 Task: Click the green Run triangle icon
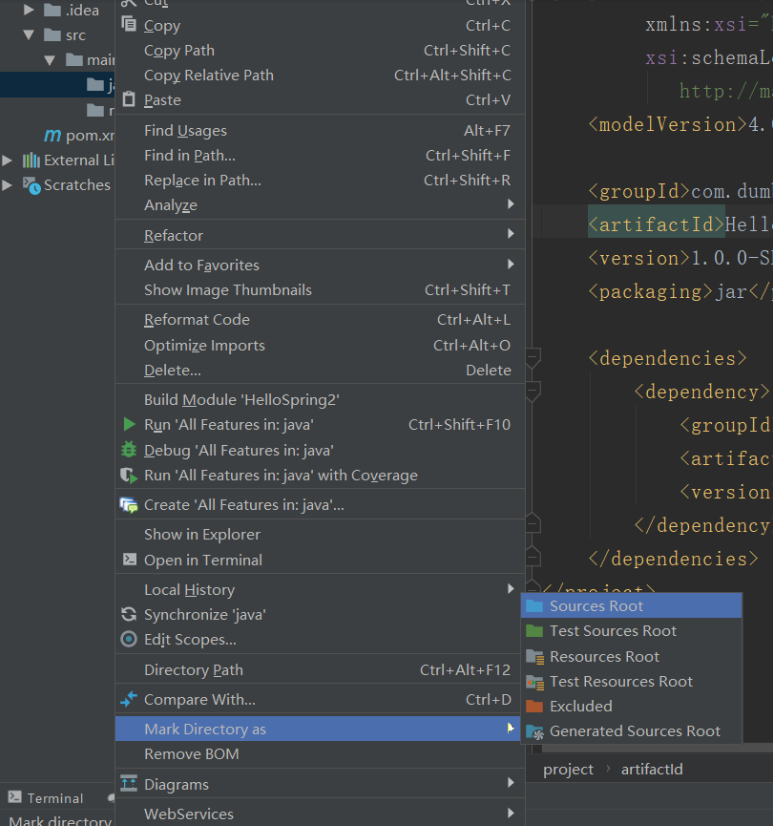(129, 424)
